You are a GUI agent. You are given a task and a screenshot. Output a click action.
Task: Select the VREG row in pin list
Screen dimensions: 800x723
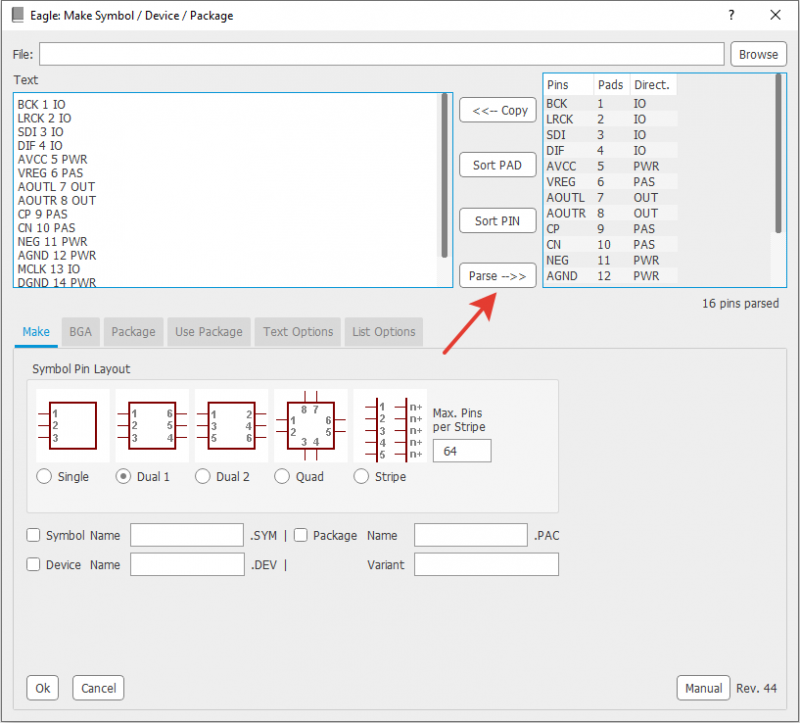611,182
